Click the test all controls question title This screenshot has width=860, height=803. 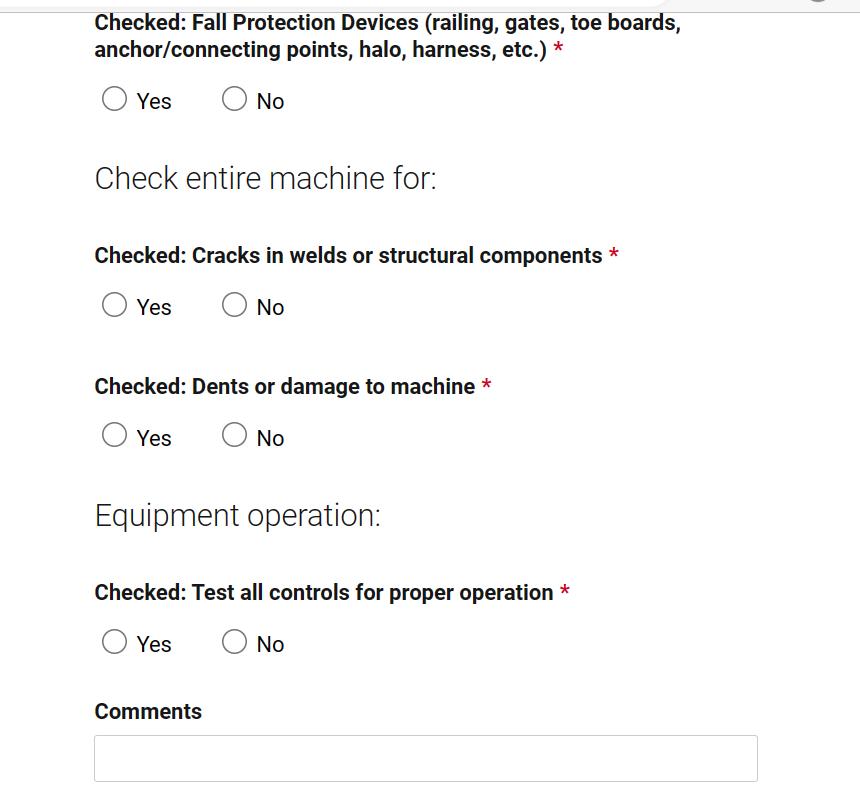pyautogui.click(x=324, y=593)
